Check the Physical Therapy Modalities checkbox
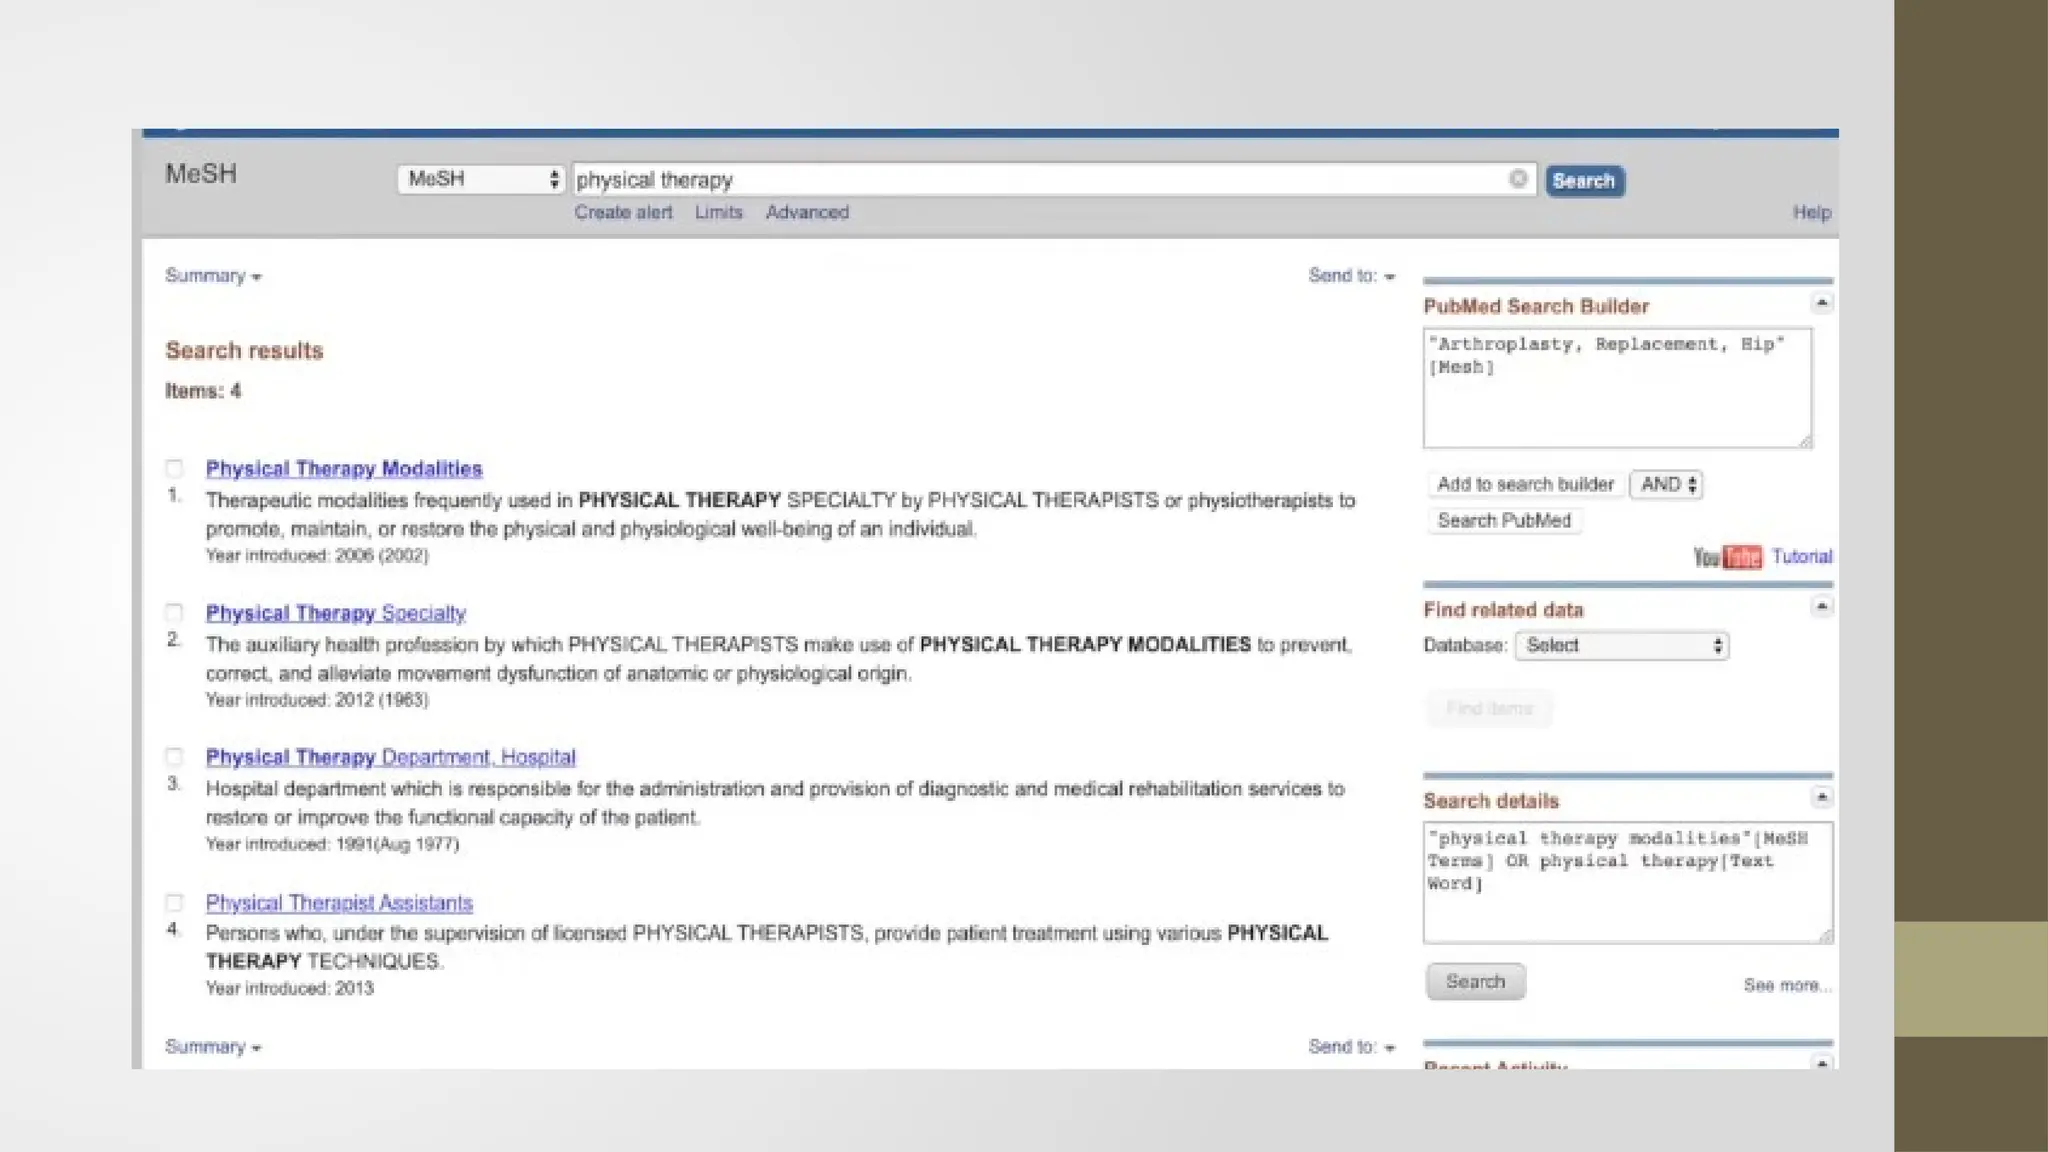2048x1152 pixels. 175,468
